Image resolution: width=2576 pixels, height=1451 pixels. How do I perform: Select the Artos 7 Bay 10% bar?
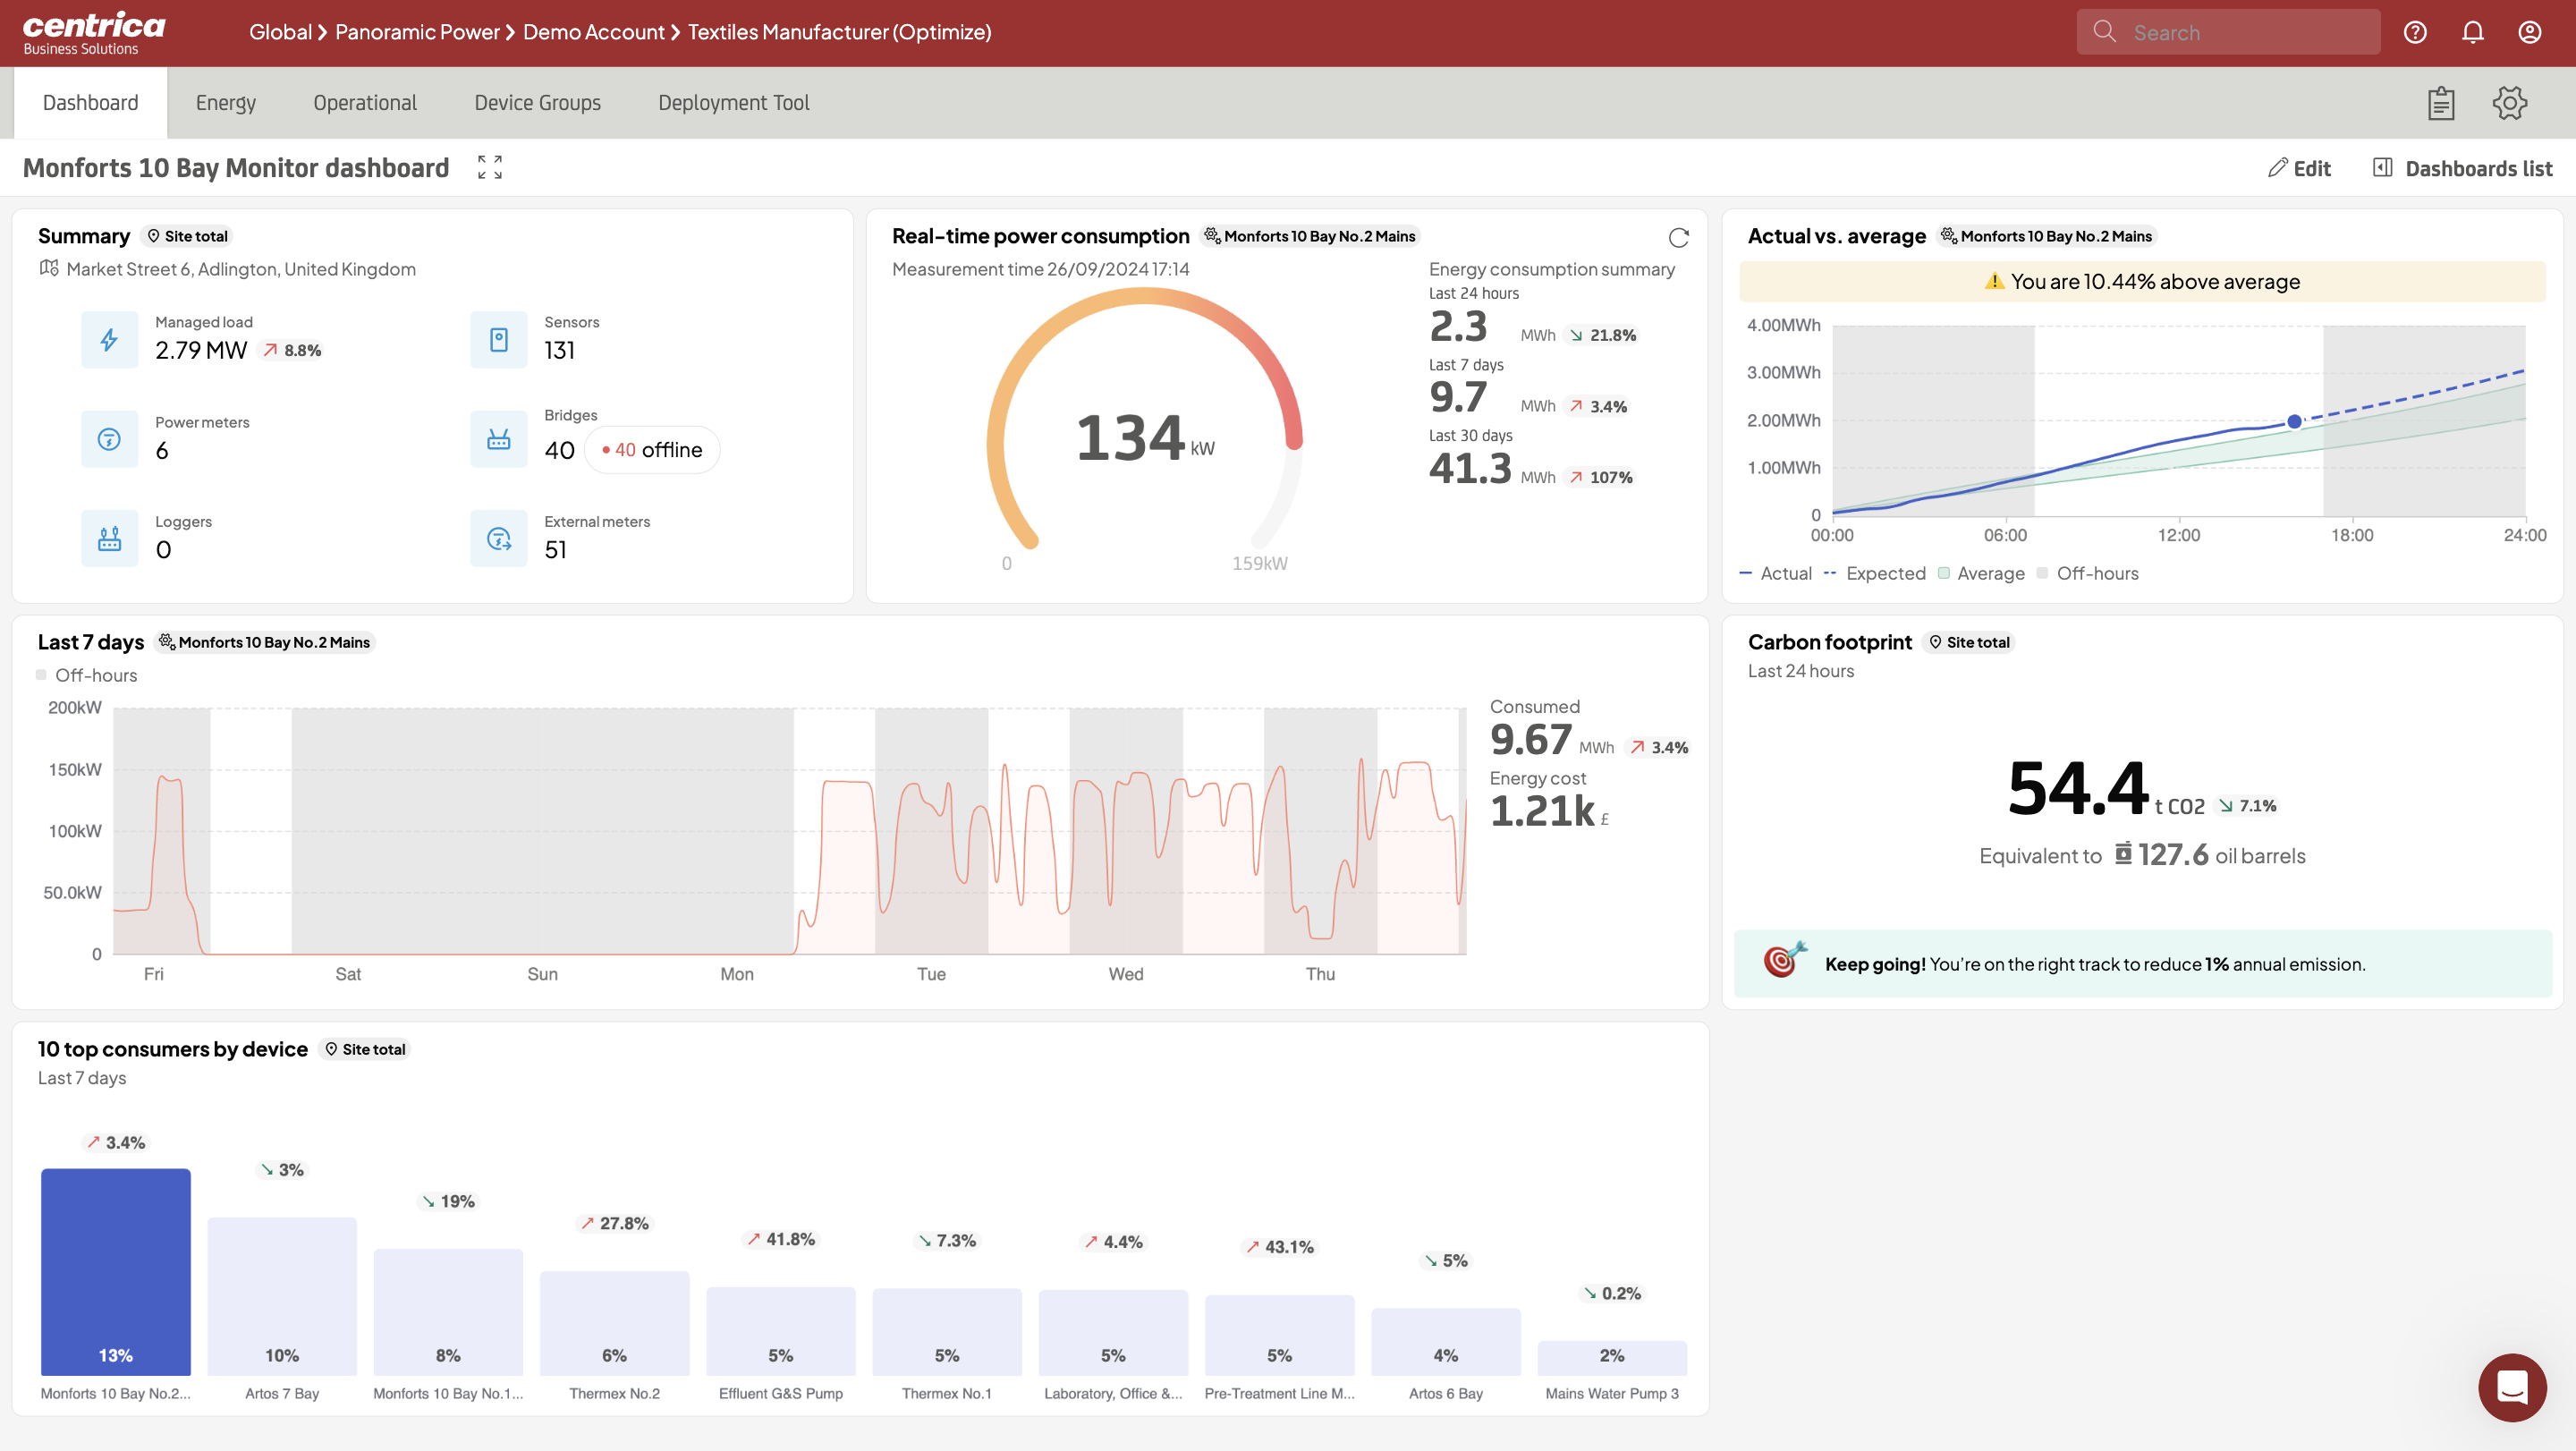click(x=282, y=1296)
